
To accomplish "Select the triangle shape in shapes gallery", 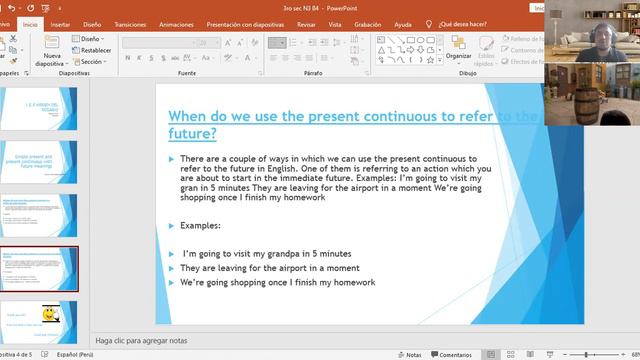I will [381, 50].
